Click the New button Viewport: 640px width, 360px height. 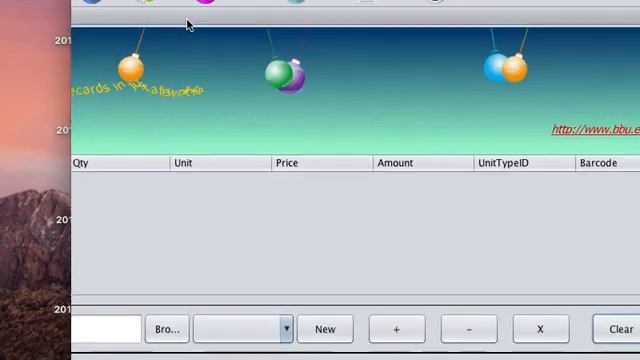pyautogui.click(x=325, y=329)
